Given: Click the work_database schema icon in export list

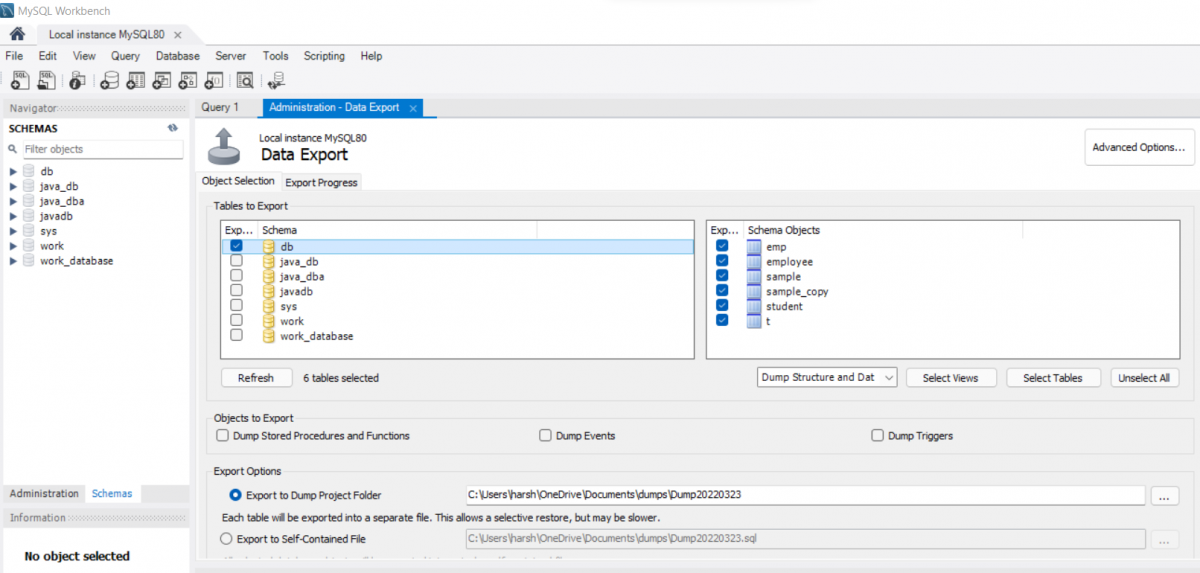Looking at the screenshot, I should click(268, 336).
